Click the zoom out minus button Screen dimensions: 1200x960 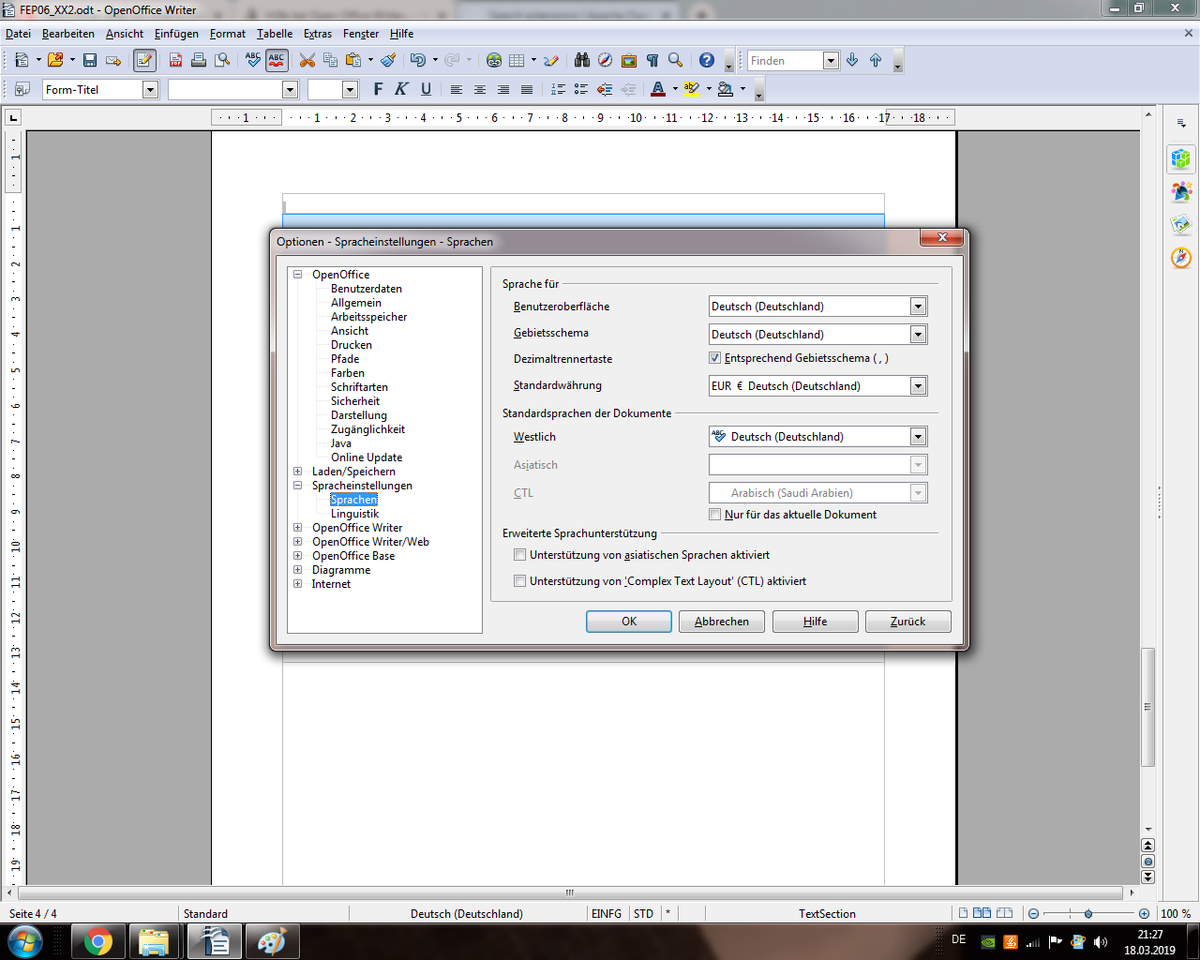pyautogui.click(x=1035, y=914)
